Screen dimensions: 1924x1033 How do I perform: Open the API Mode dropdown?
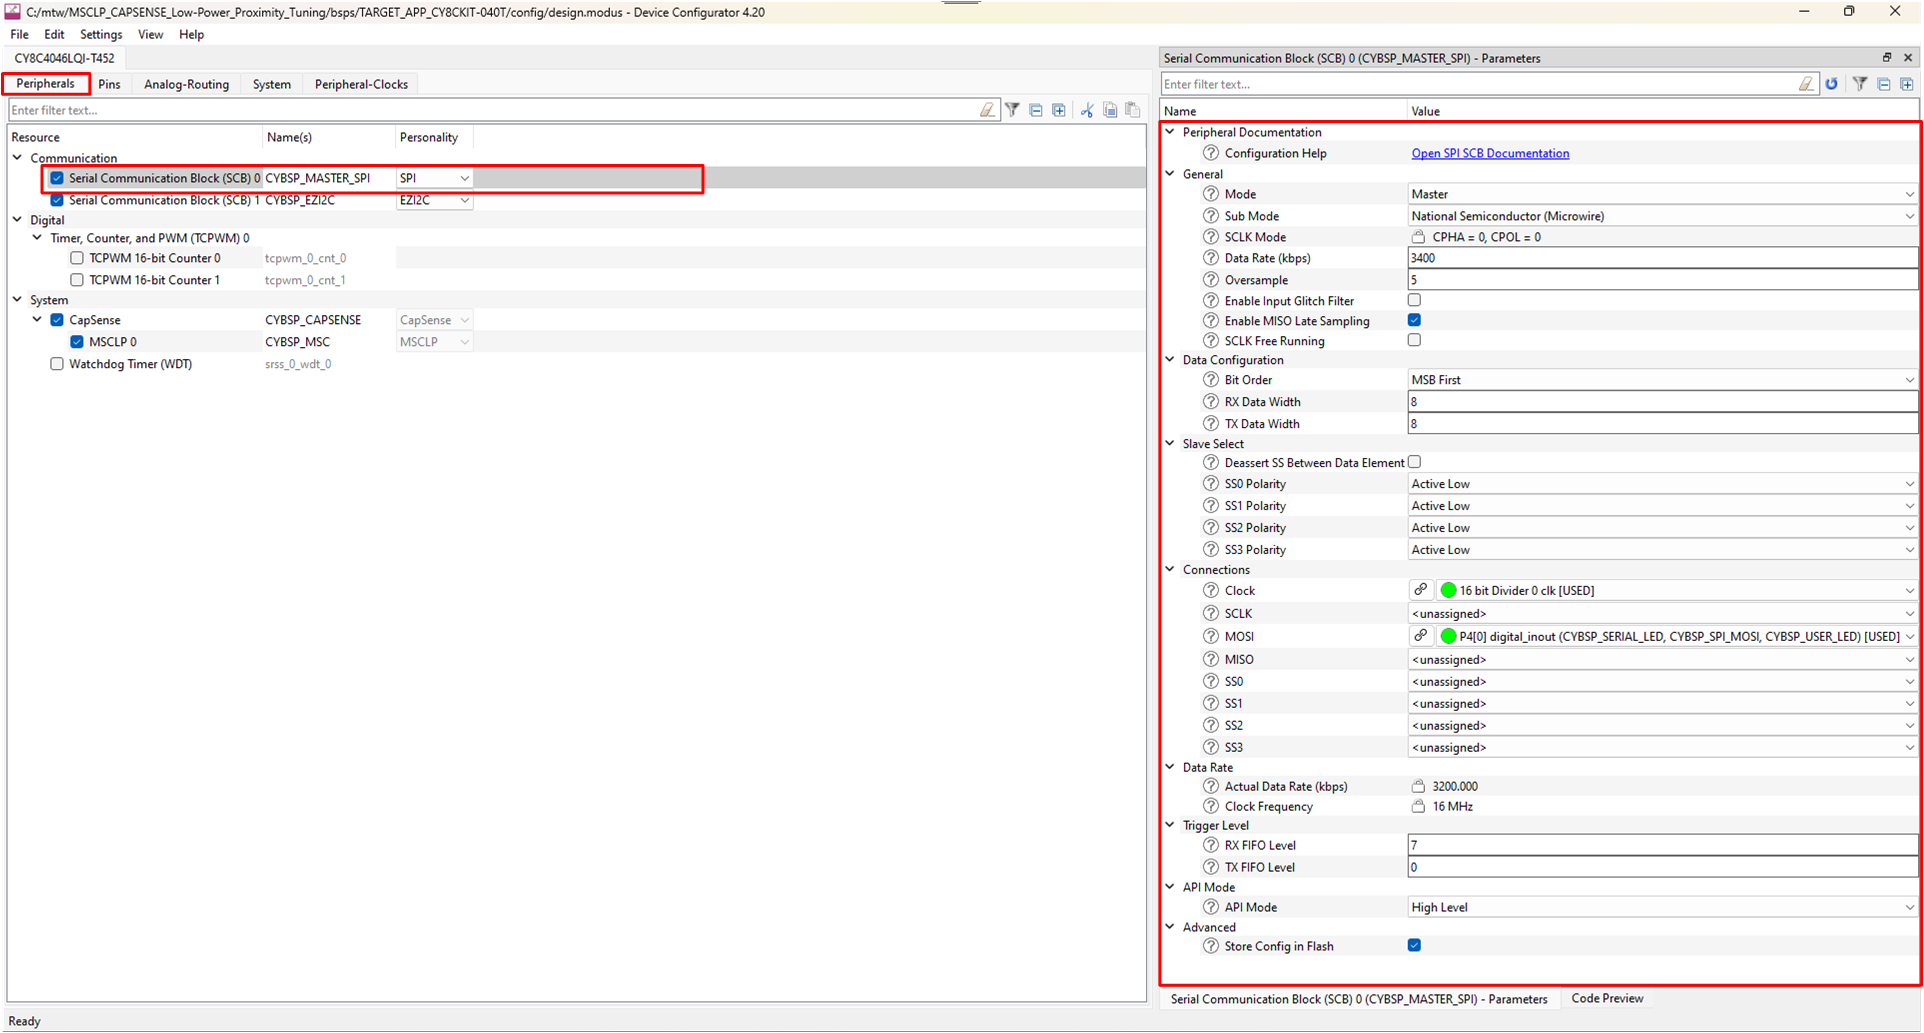pyautogui.click(x=1662, y=907)
